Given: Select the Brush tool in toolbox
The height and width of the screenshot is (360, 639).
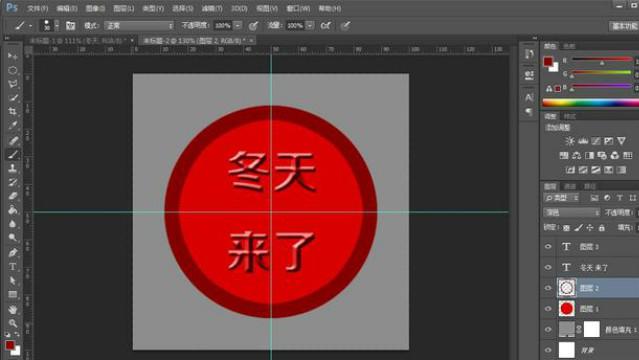Looking at the screenshot, I should click(x=13, y=154).
